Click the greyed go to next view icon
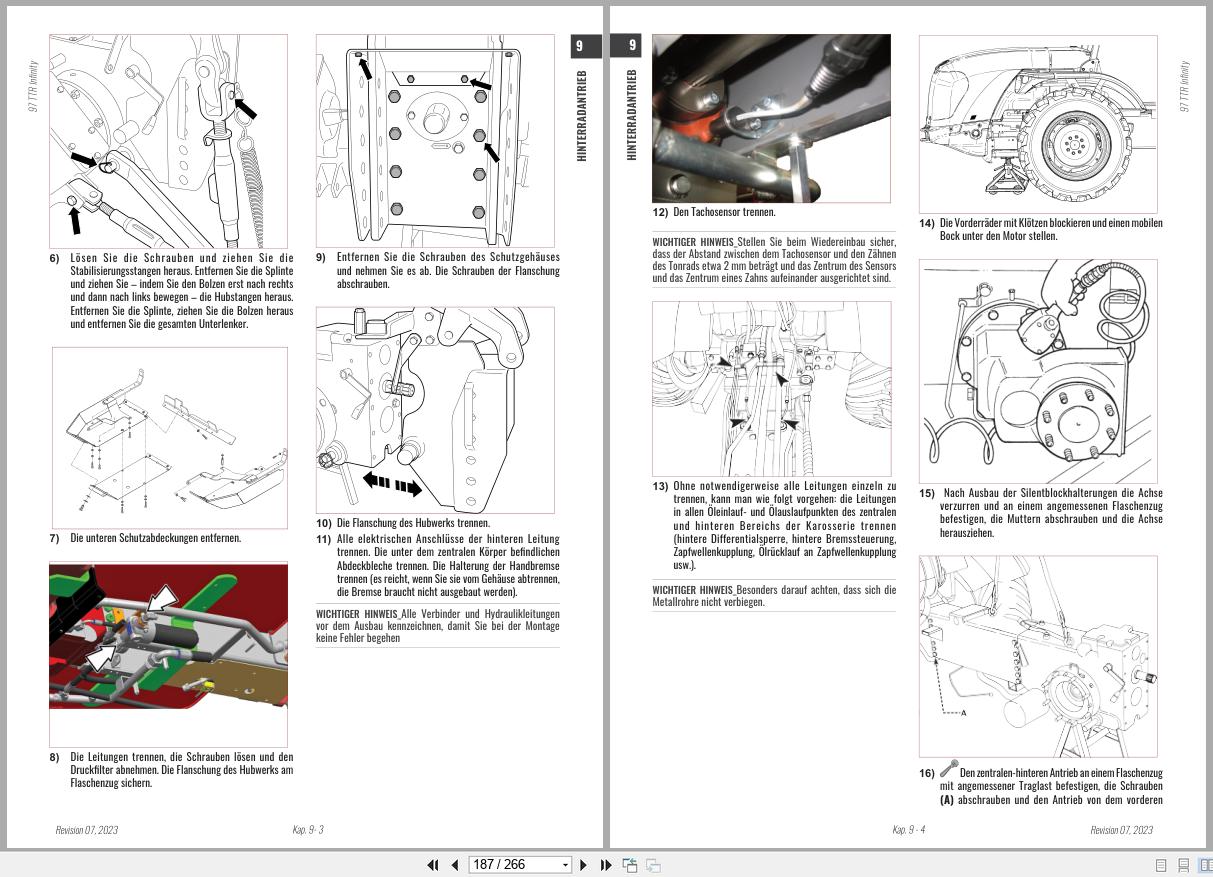 click(x=653, y=865)
